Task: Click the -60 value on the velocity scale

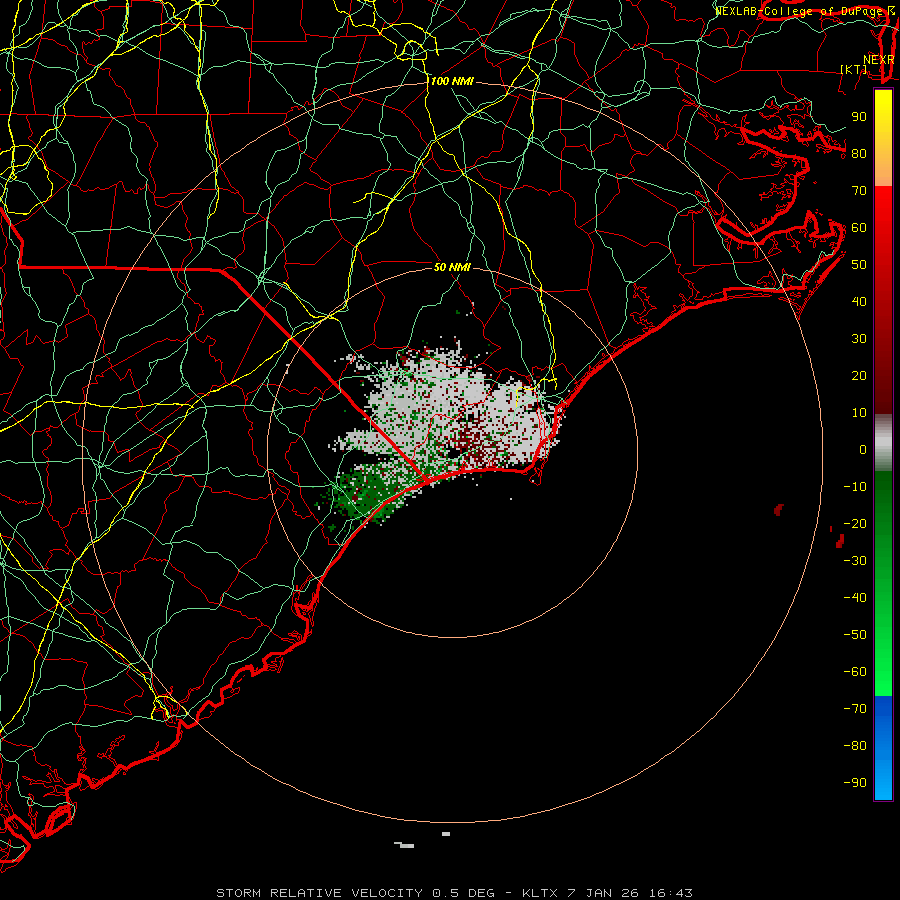Action: tap(855, 672)
